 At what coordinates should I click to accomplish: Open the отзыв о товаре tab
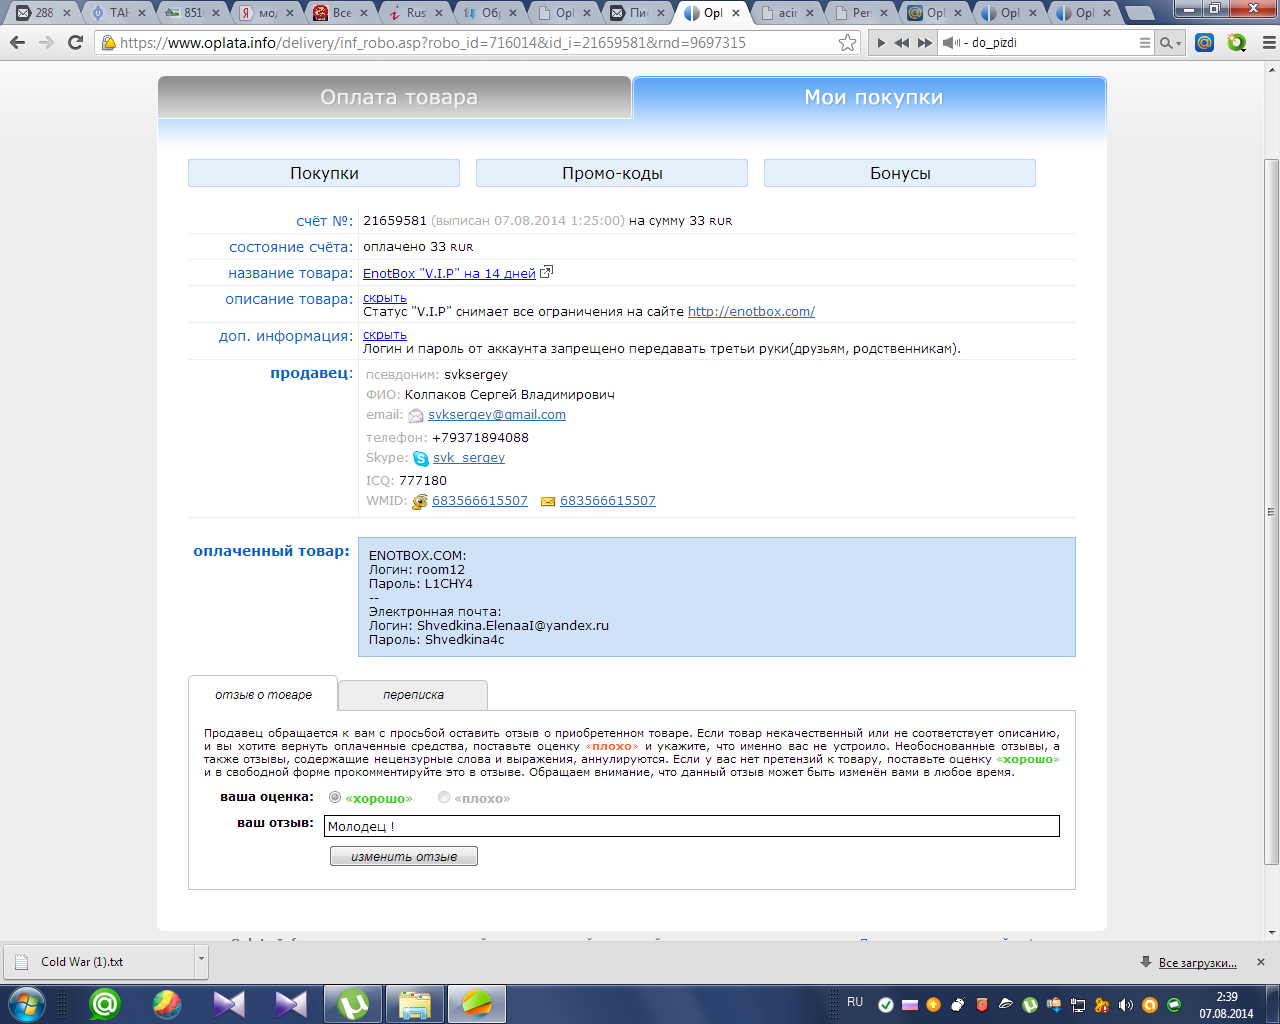[x=263, y=694]
